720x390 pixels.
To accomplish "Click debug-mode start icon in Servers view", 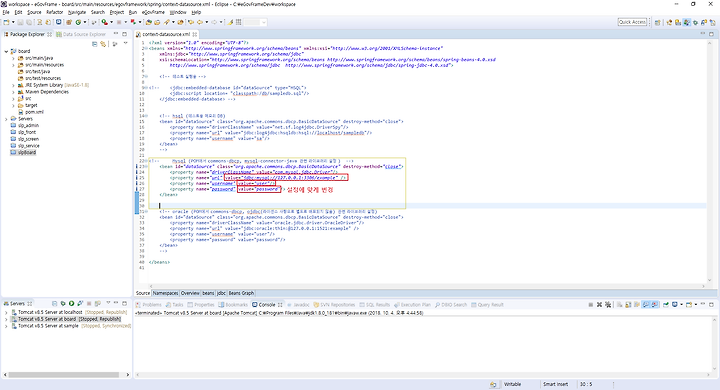I will click(63, 304).
